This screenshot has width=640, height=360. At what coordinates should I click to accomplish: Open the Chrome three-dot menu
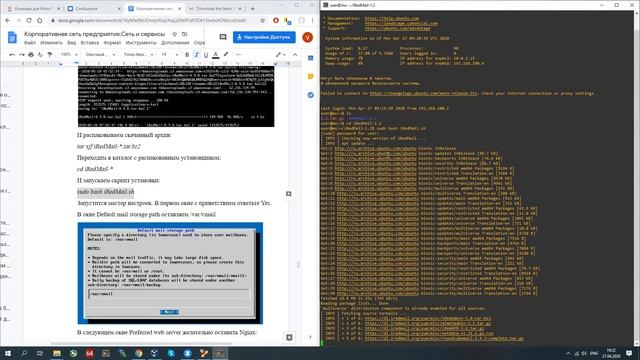(x=313, y=20)
